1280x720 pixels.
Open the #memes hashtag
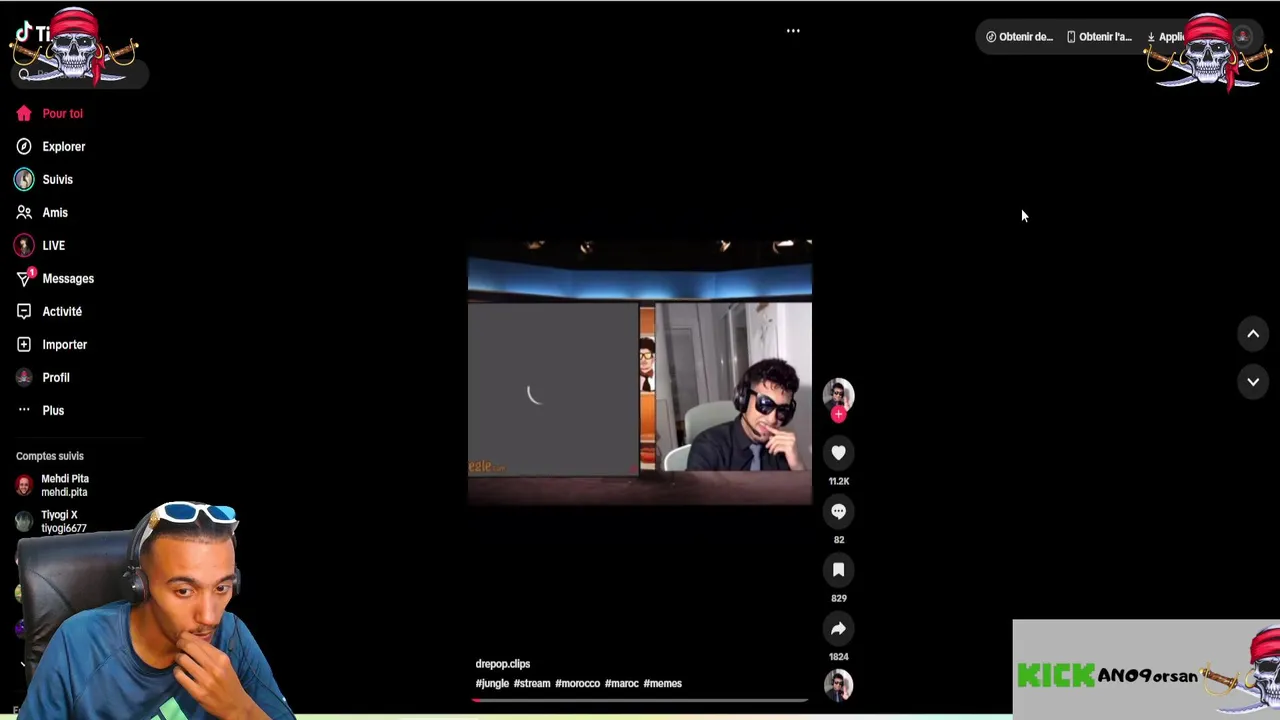click(663, 683)
